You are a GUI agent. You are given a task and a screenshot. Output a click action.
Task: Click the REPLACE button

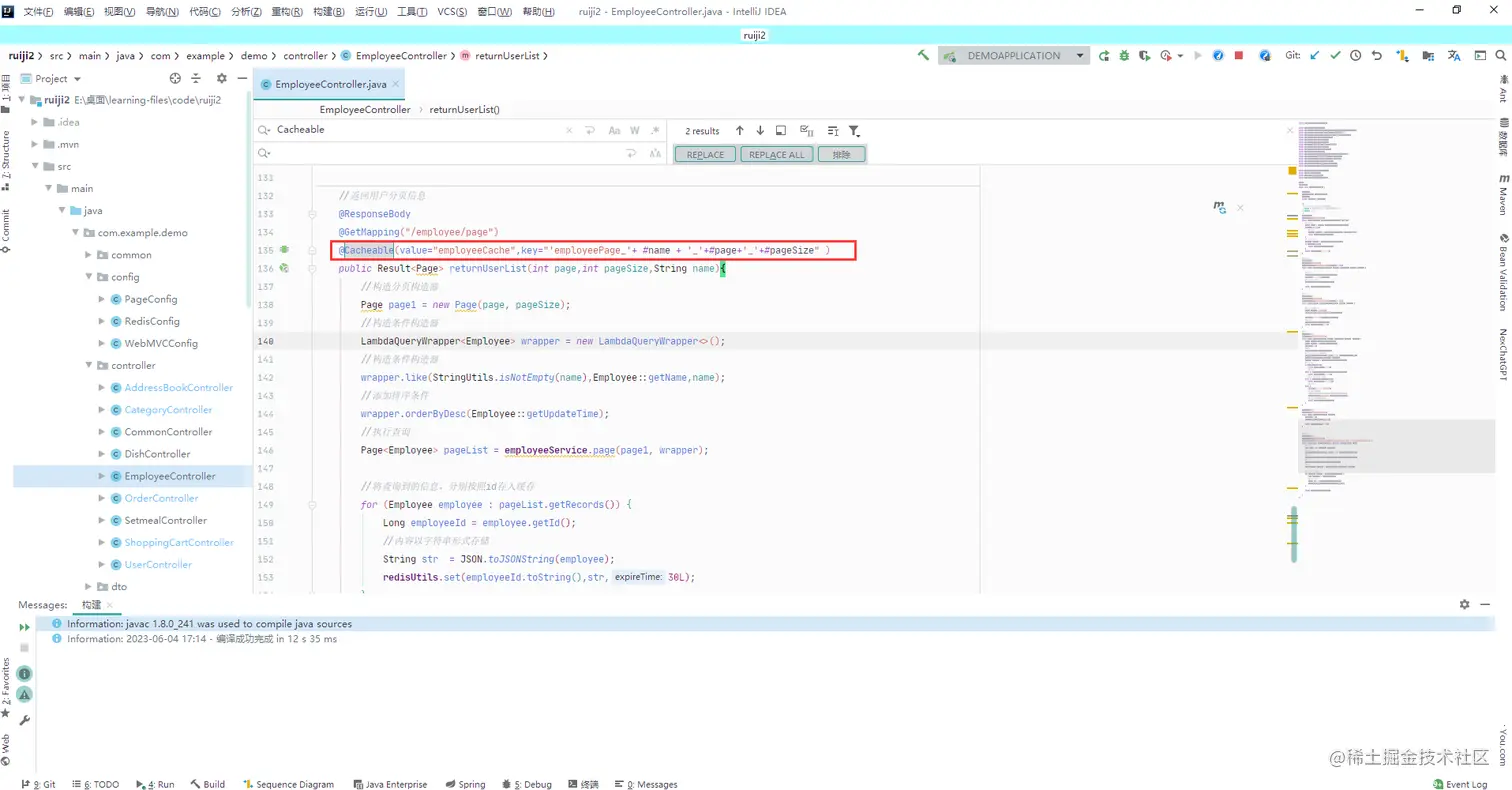tap(705, 155)
